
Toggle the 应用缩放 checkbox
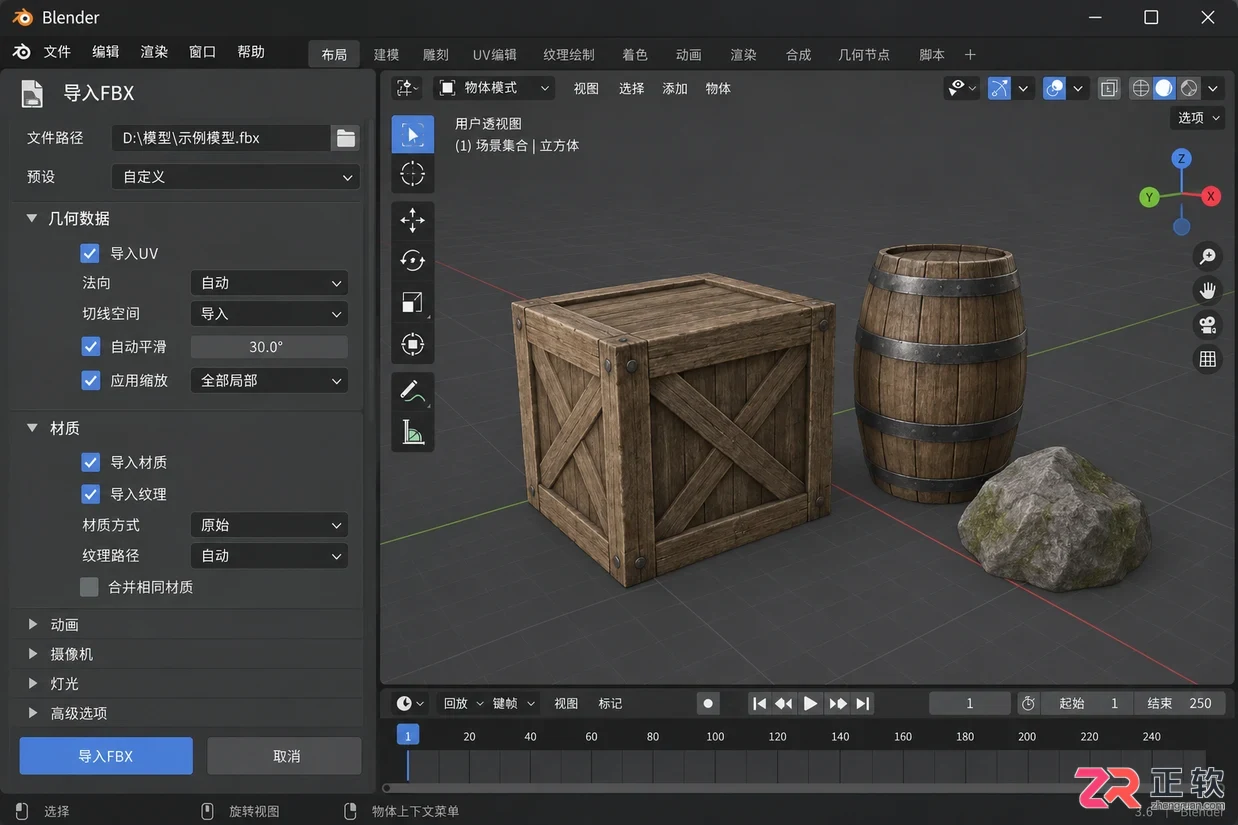click(x=90, y=380)
